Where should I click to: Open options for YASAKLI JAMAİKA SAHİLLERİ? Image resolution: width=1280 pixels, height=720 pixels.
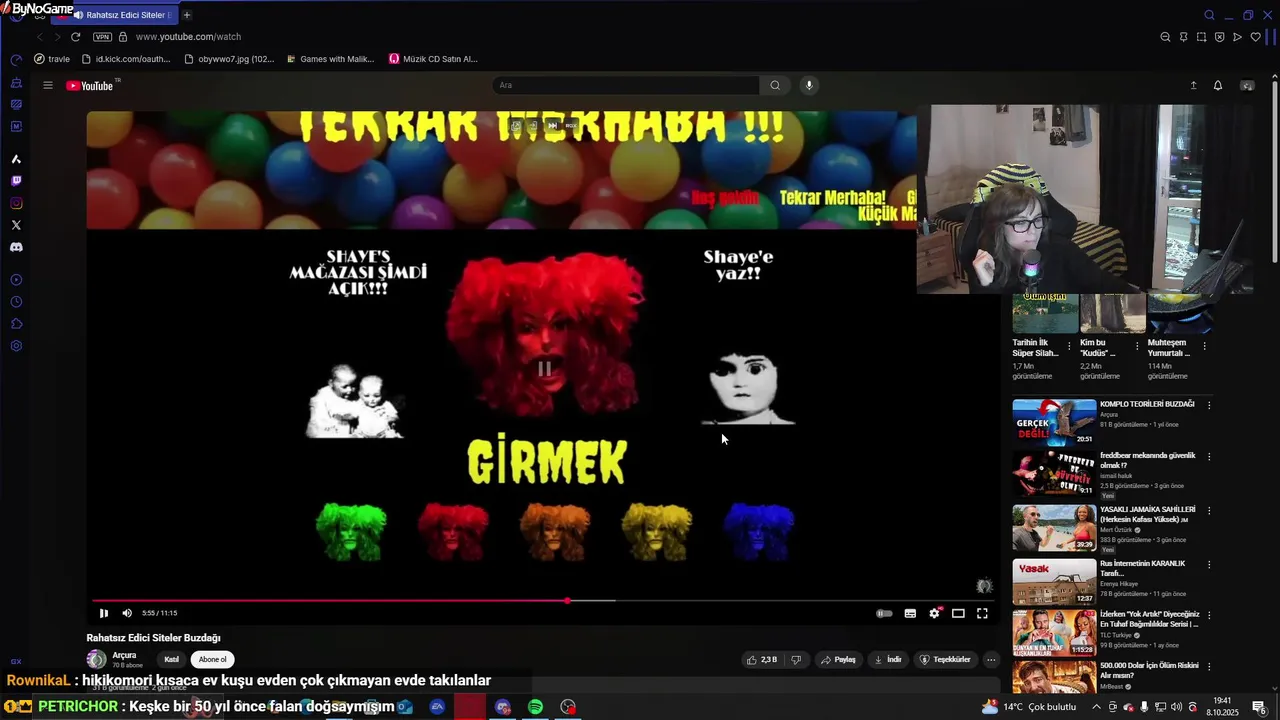[x=1209, y=511]
